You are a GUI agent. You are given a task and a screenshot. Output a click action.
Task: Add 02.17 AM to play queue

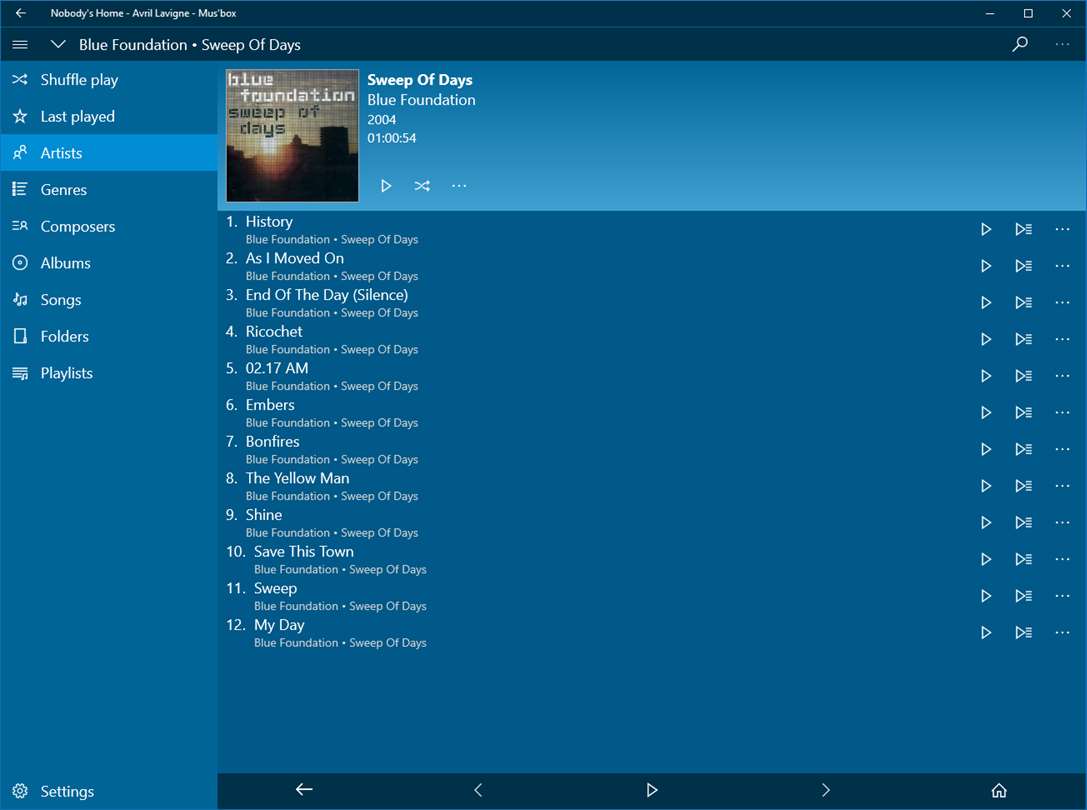click(x=1023, y=376)
